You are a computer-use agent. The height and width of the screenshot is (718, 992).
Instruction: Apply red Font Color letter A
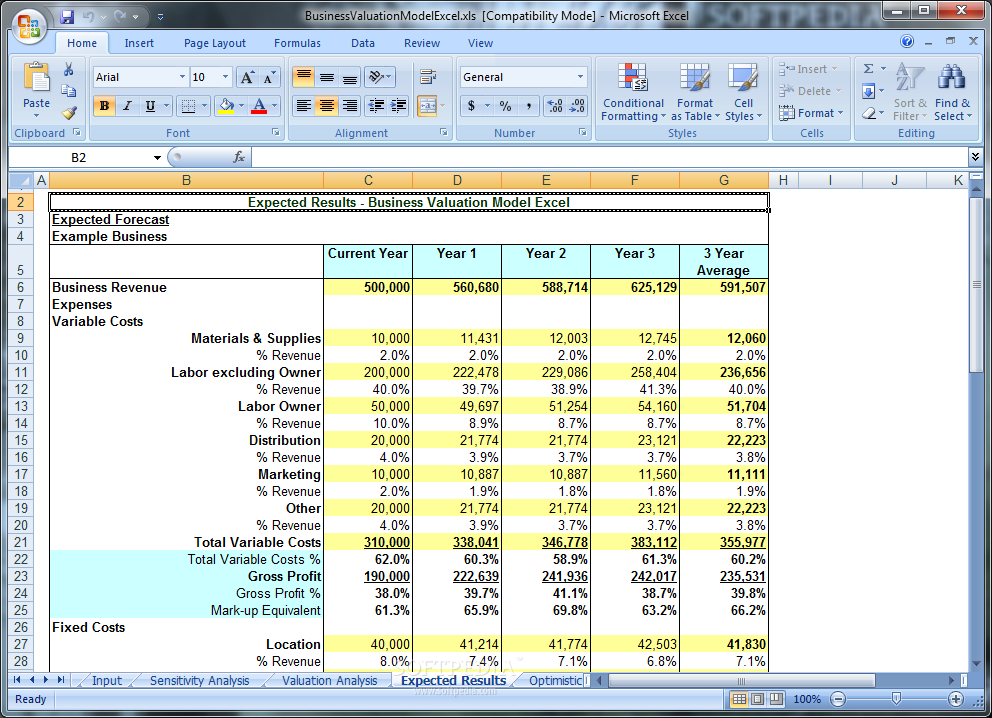(259, 106)
